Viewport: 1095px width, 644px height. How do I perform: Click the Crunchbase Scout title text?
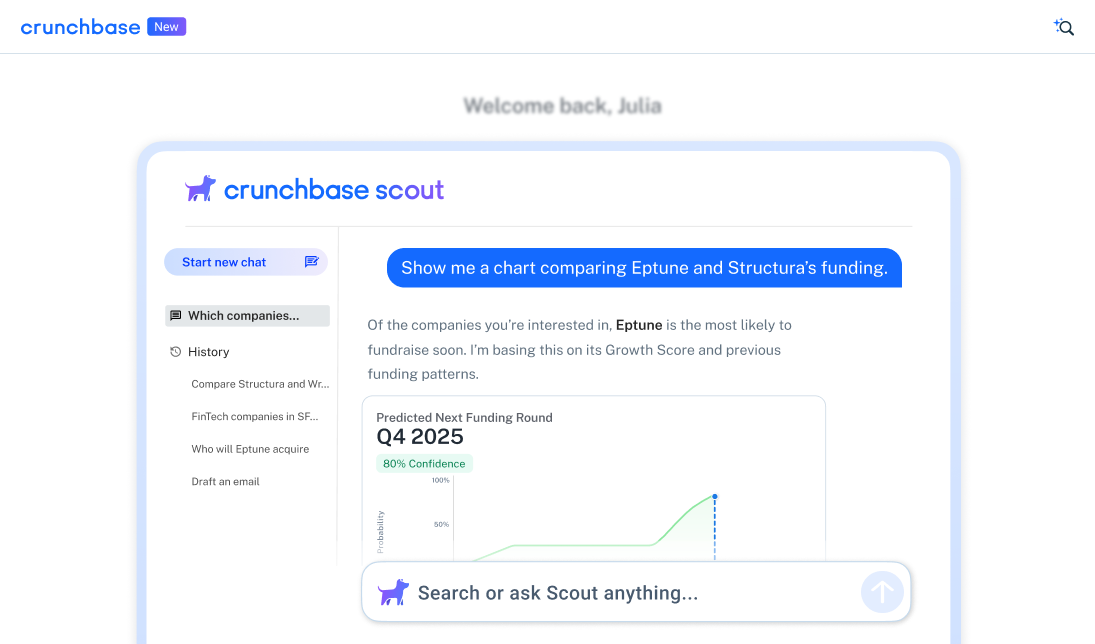pyautogui.click(x=334, y=189)
